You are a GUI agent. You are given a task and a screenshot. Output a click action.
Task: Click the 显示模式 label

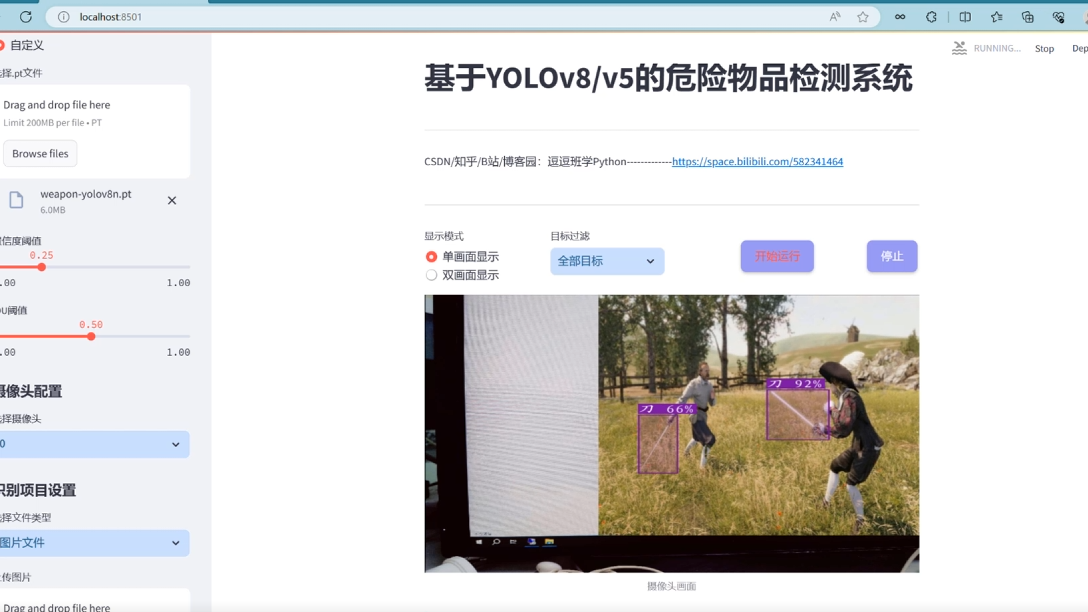[444, 236]
